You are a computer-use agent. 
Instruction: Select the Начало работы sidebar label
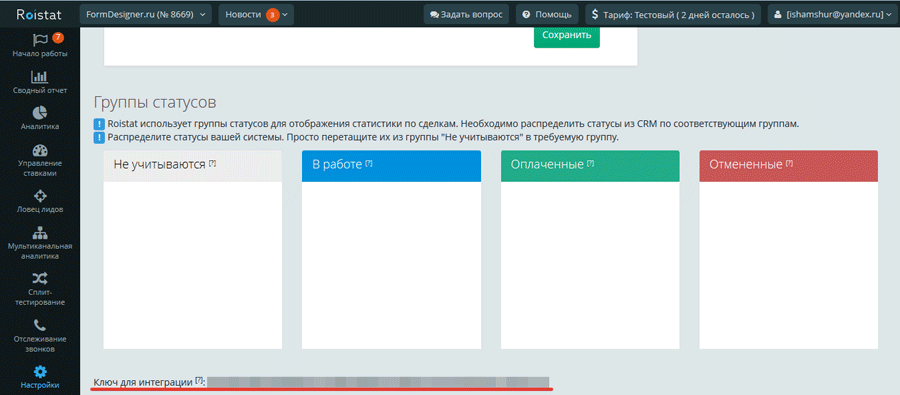point(40,54)
